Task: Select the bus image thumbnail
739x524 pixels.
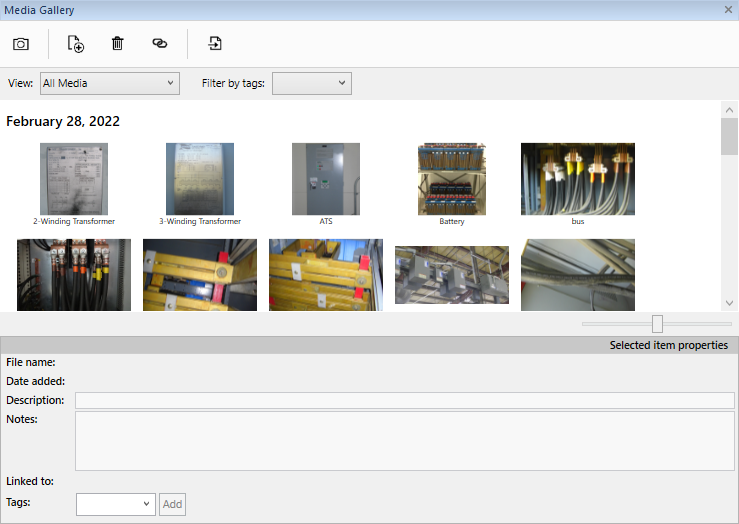Action: tap(578, 179)
